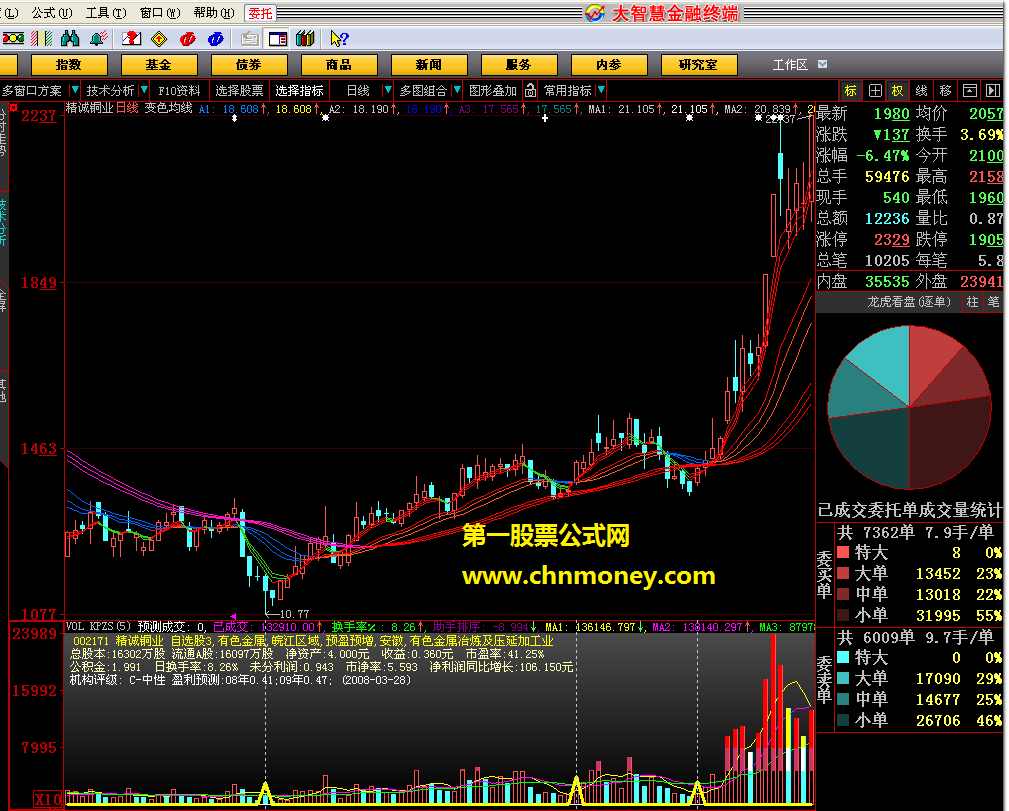
Task: Expand the 常用指标 dropdown arrow
Action: (x=601, y=90)
